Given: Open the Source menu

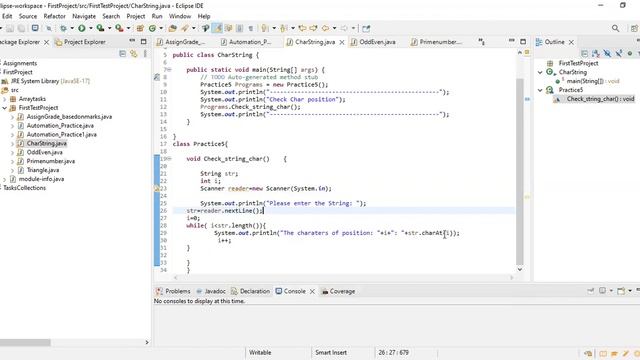Looking at the screenshot, I should coord(28,16).
